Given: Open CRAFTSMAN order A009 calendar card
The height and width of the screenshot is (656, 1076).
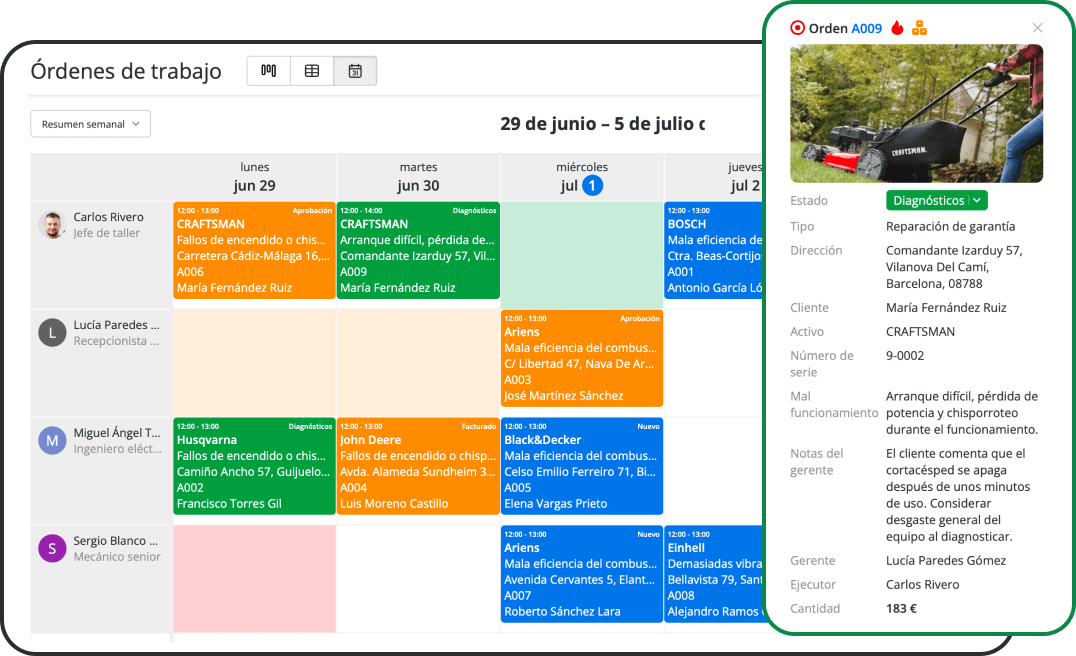Looking at the screenshot, I should coord(418,250).
